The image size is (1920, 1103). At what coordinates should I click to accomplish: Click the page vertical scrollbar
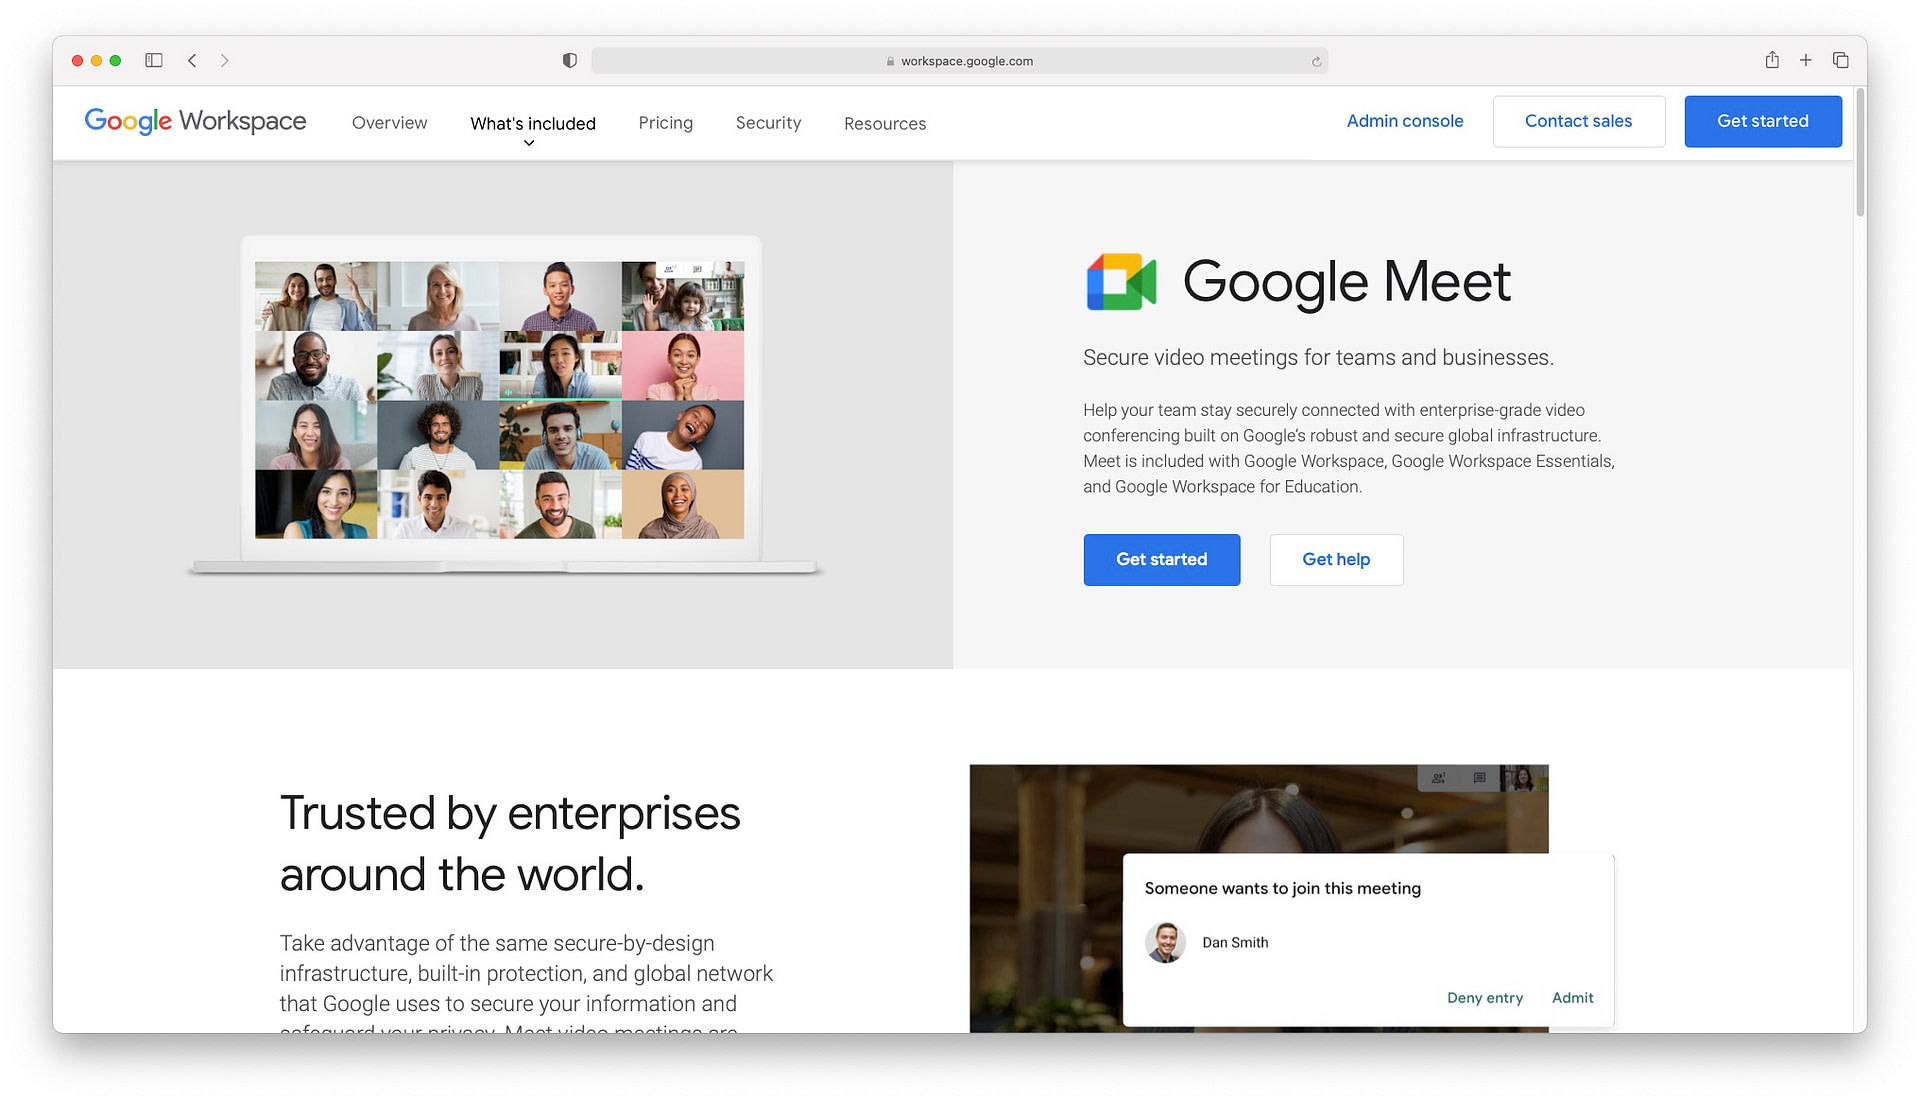tap(1860, 152)
